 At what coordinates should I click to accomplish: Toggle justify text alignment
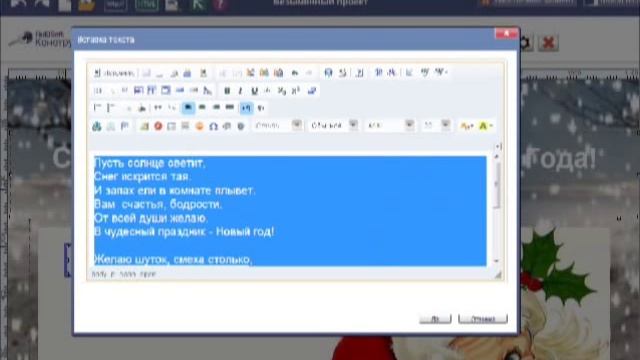[x=230, y=108]
